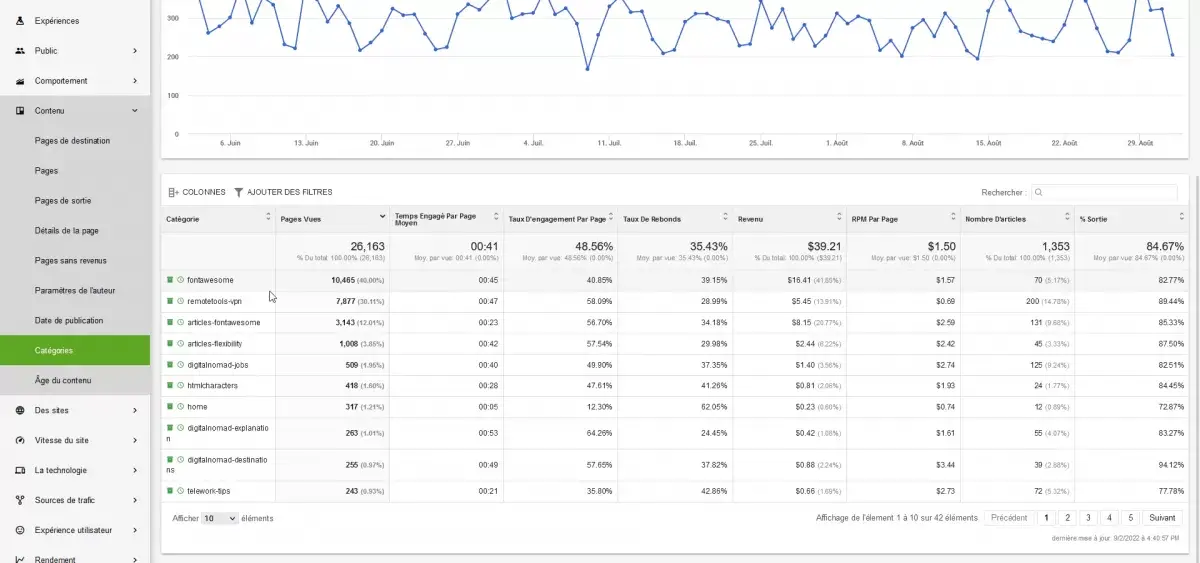Image resolution: width=1200 pixels, height=563 pixels.
Task: Click the magnifier icon in the Rechercher box
Action: (1039, 192)
